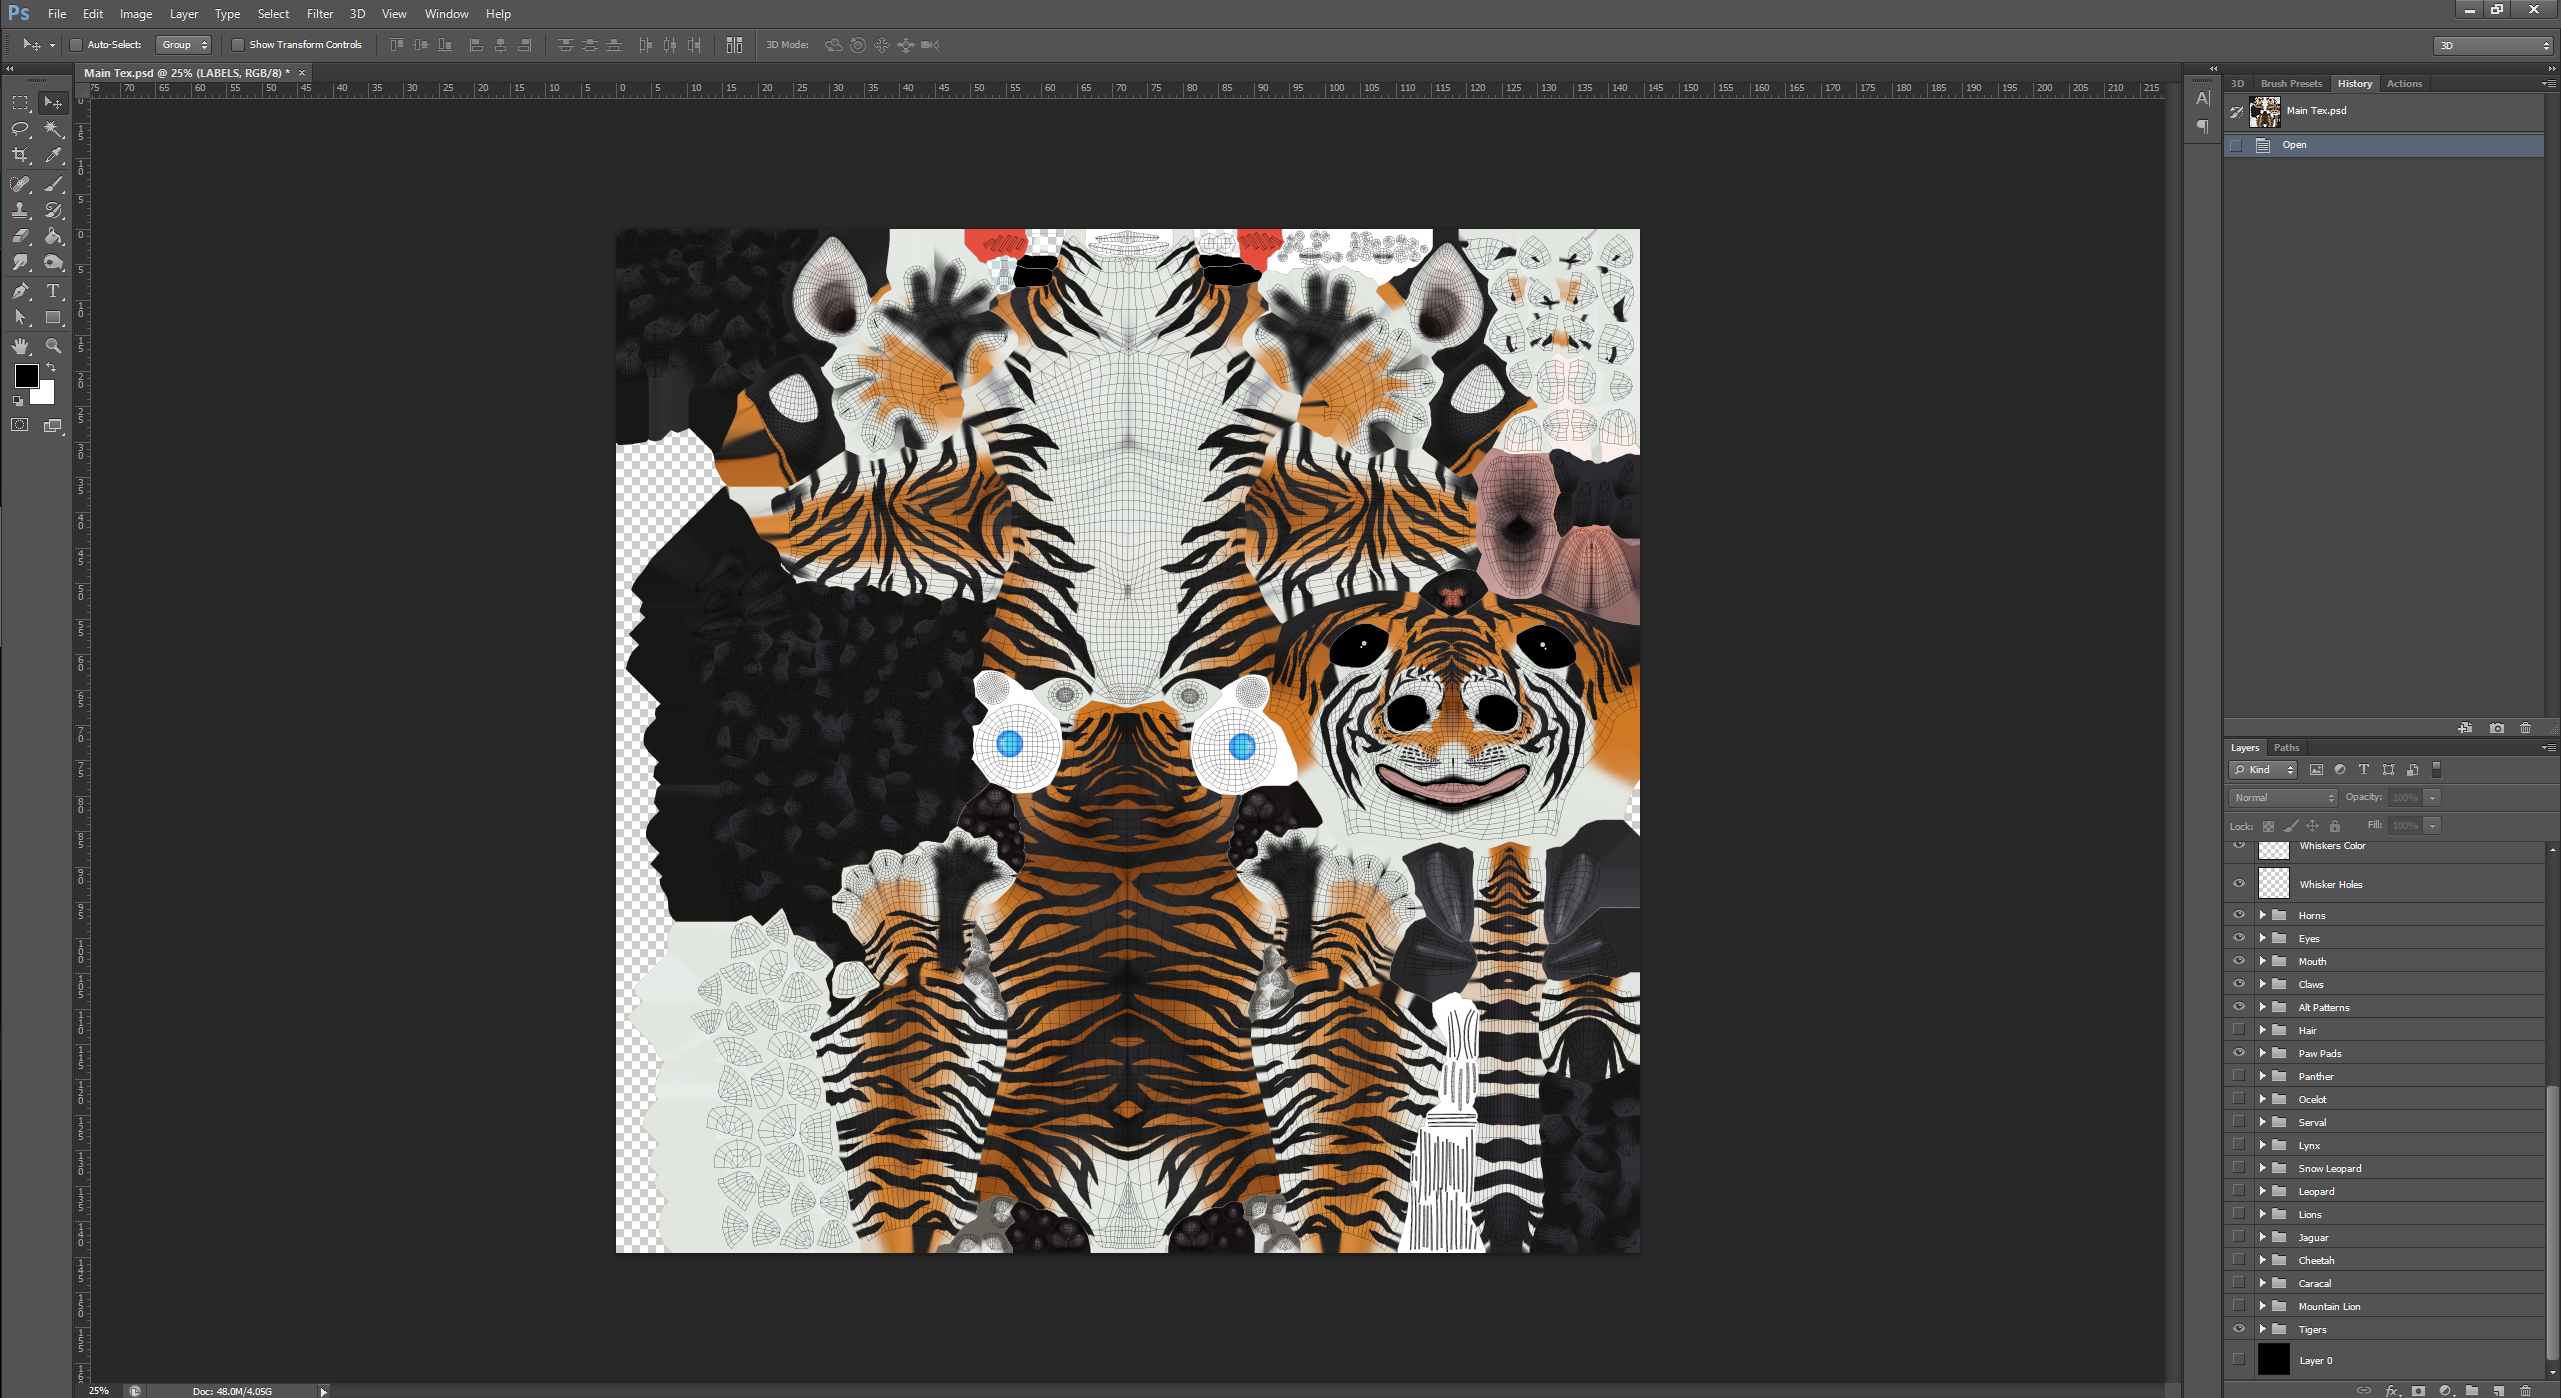Select the Sponge tool
Viewport: 2561px width, 1398px height.
[x=54, y=262]
